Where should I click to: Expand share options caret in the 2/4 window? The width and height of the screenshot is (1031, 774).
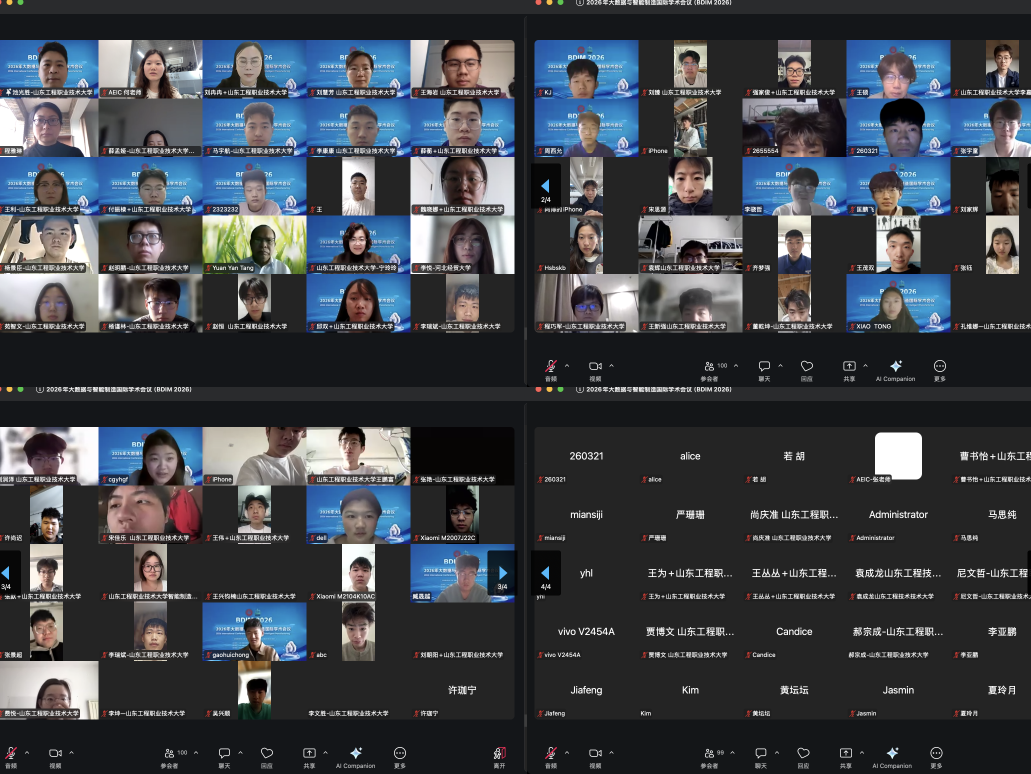[x=865, y=366]
